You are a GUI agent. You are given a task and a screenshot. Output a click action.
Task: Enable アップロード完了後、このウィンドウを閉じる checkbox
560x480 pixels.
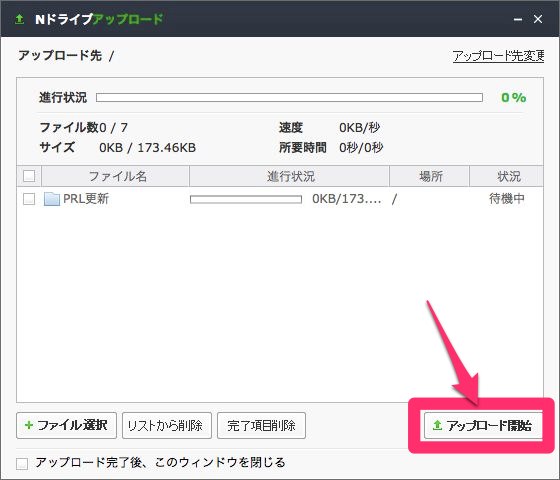[x=22, y=464]
